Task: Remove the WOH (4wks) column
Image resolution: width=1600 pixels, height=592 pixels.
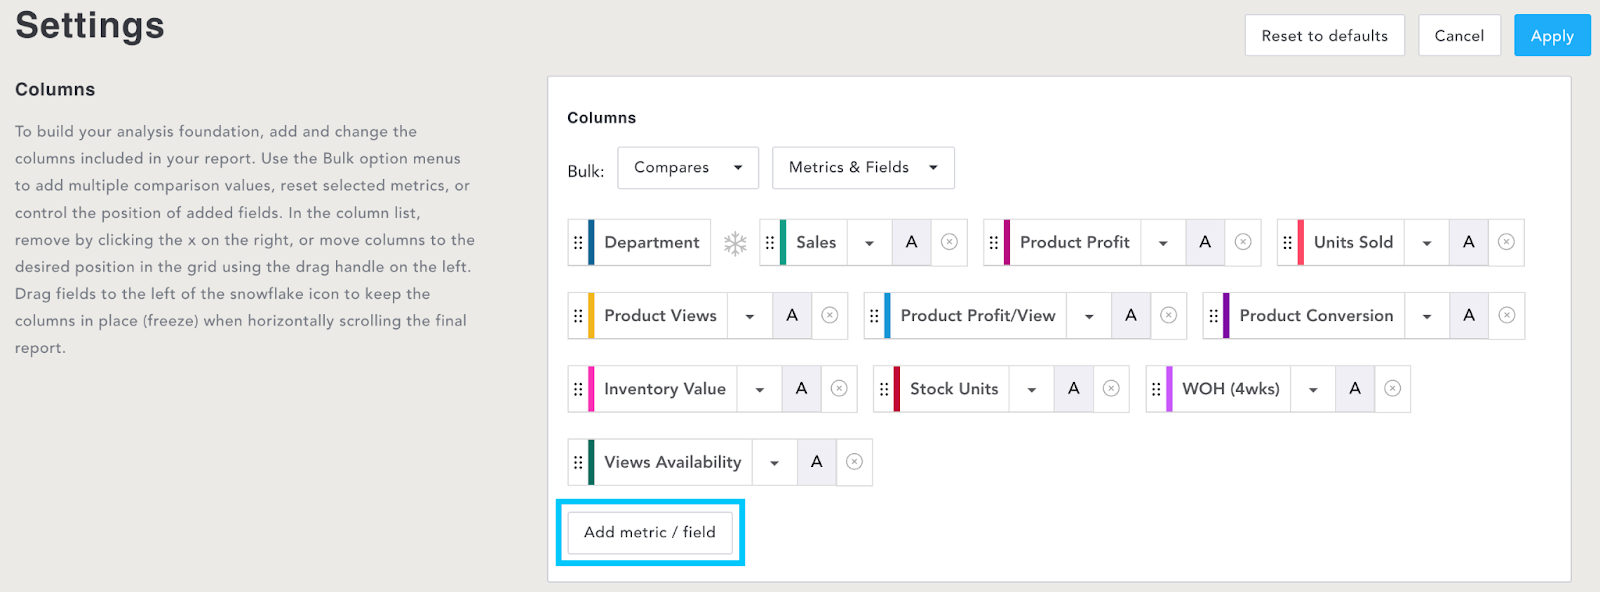Action: (1392, 389)
